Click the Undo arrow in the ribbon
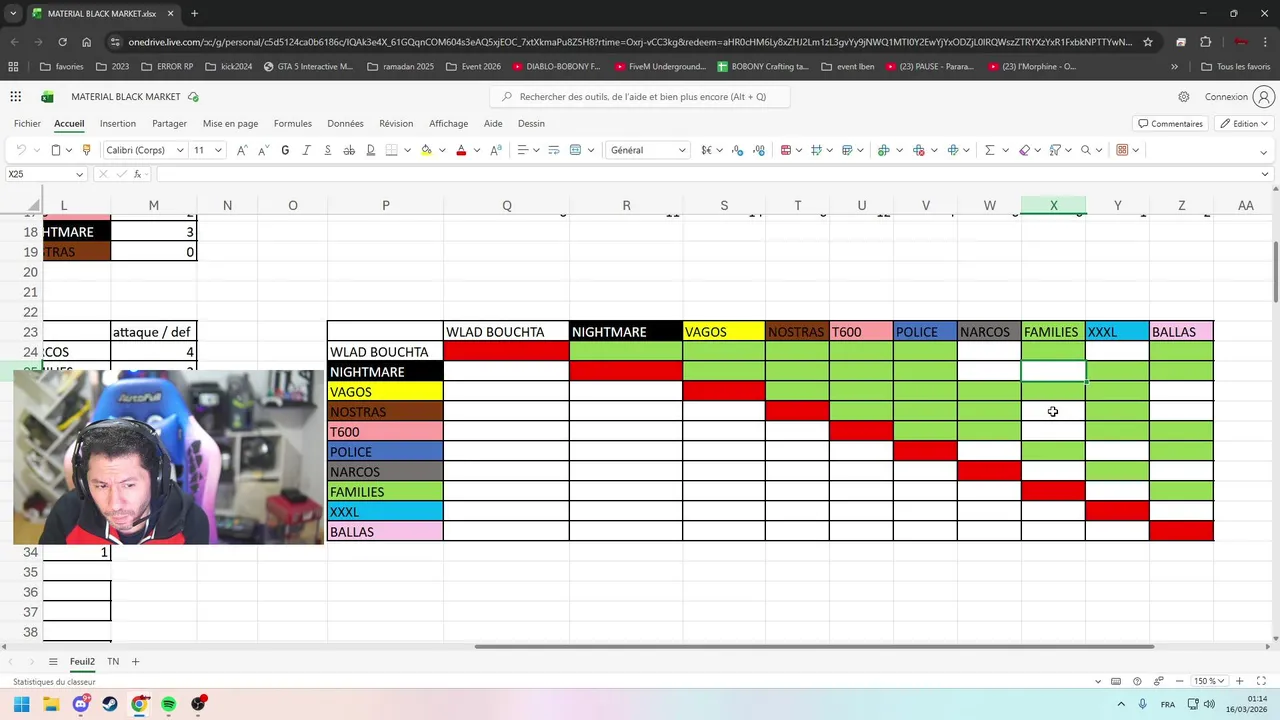1280x720 pixels. [x=20, y=150]
